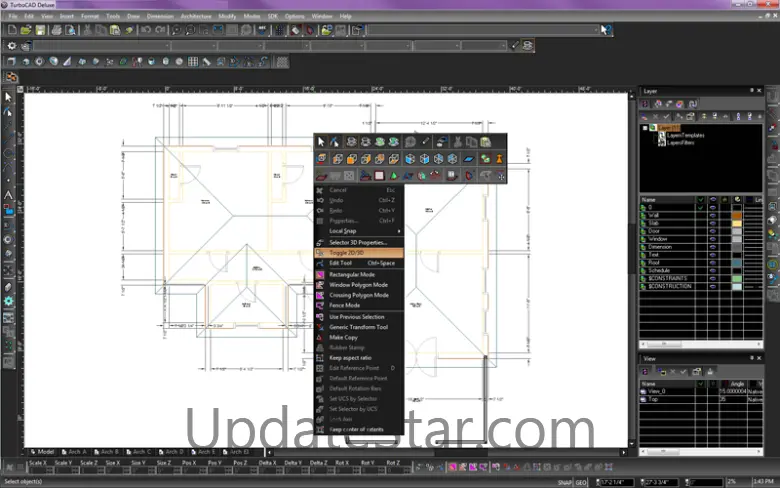Click the orange color swatch of Wall layer
Viewport: 780px width, 488px height.
[x=737, y=213]
